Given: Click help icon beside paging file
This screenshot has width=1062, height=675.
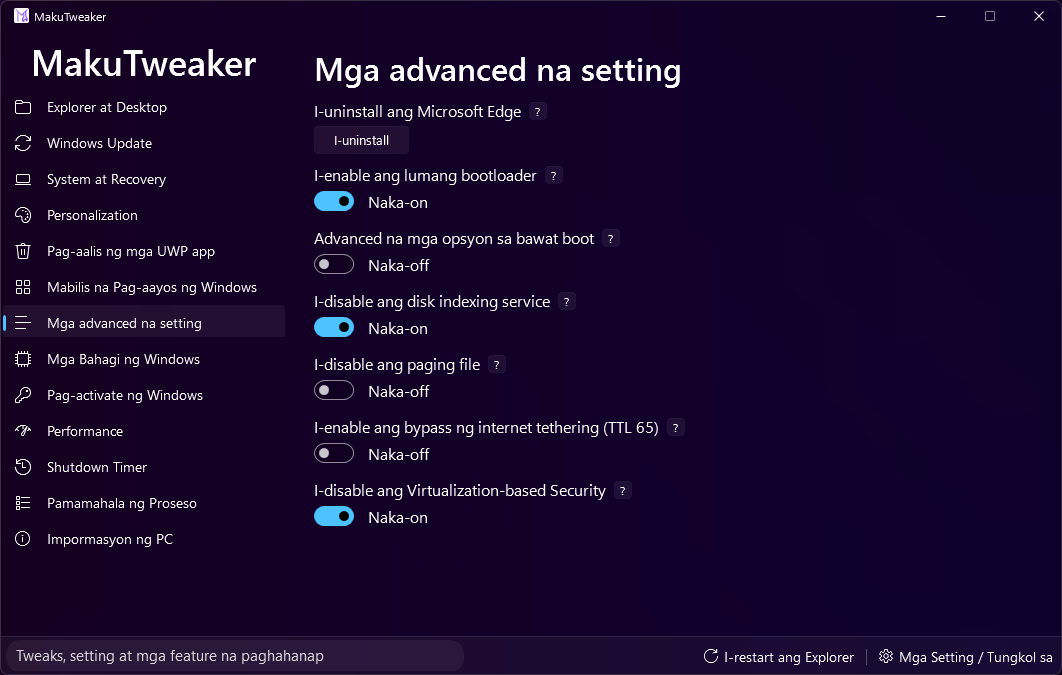Looking at the screenshot, I should [496, 365].
